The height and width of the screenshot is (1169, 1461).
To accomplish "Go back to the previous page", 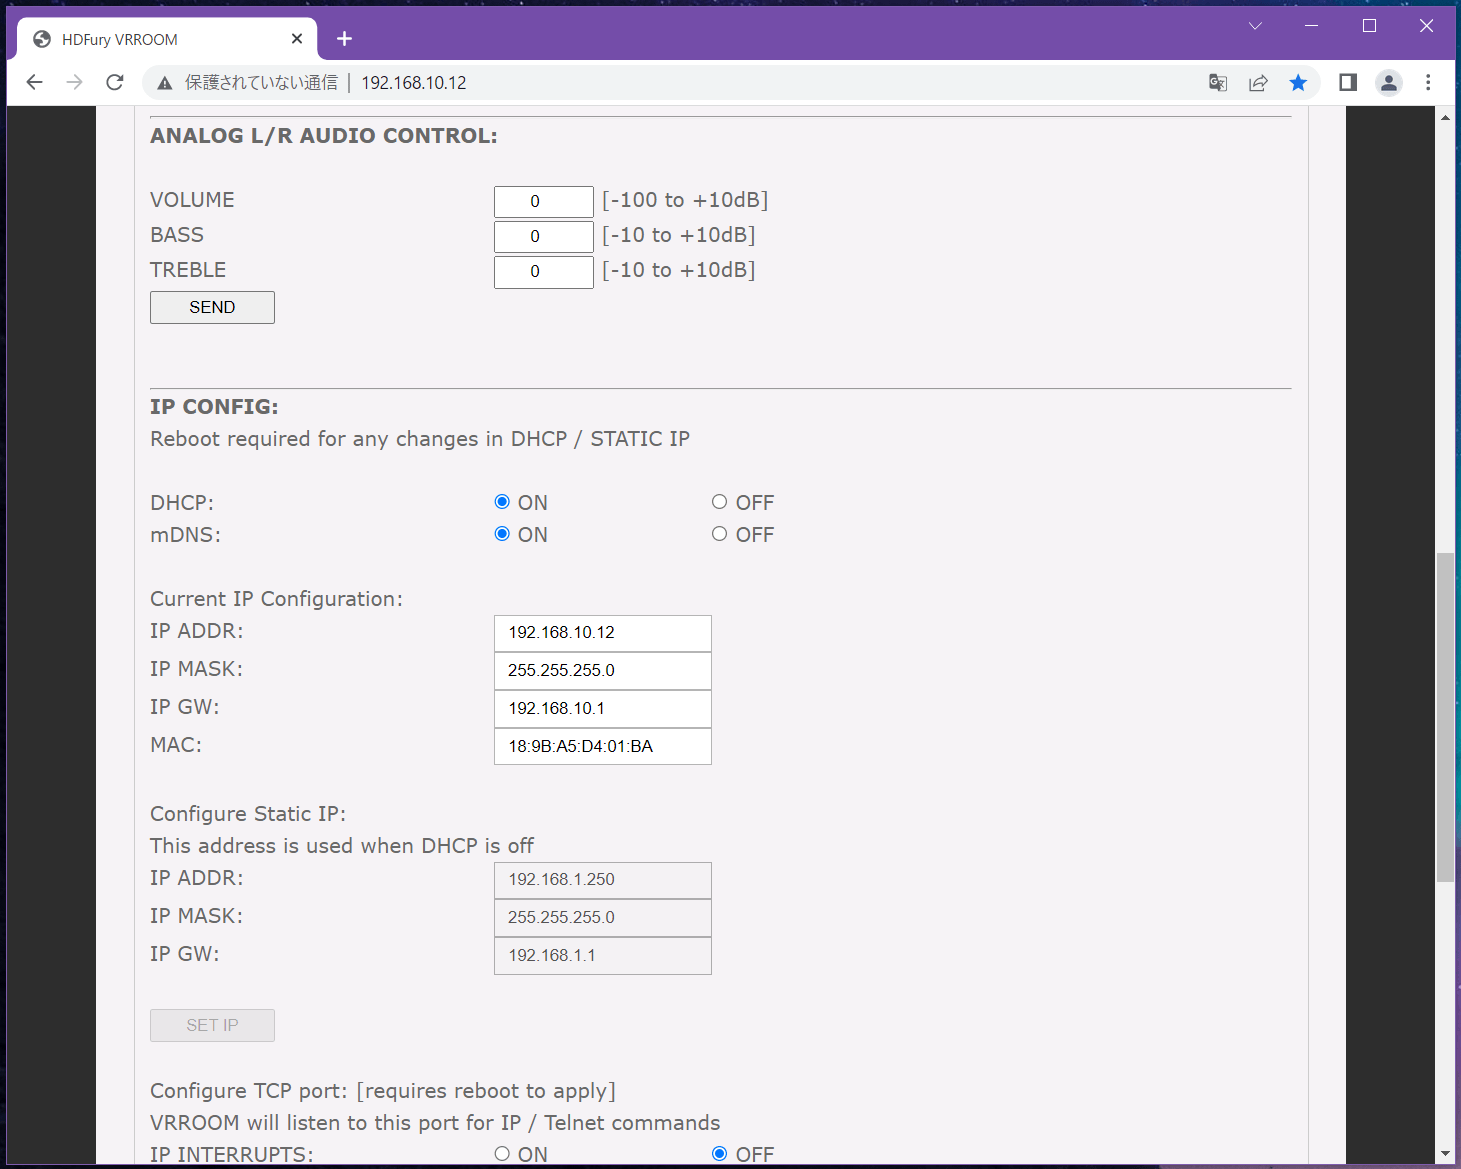I will tap(35, 82).
